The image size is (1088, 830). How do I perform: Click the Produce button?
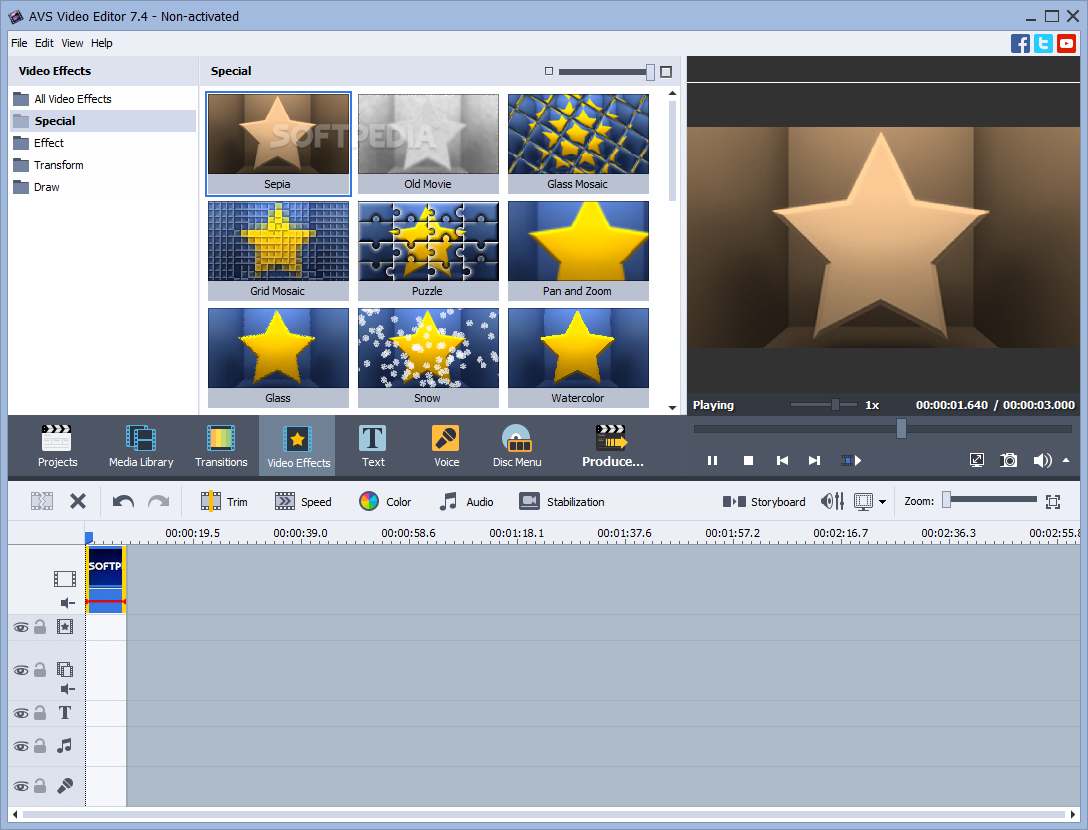613,446
